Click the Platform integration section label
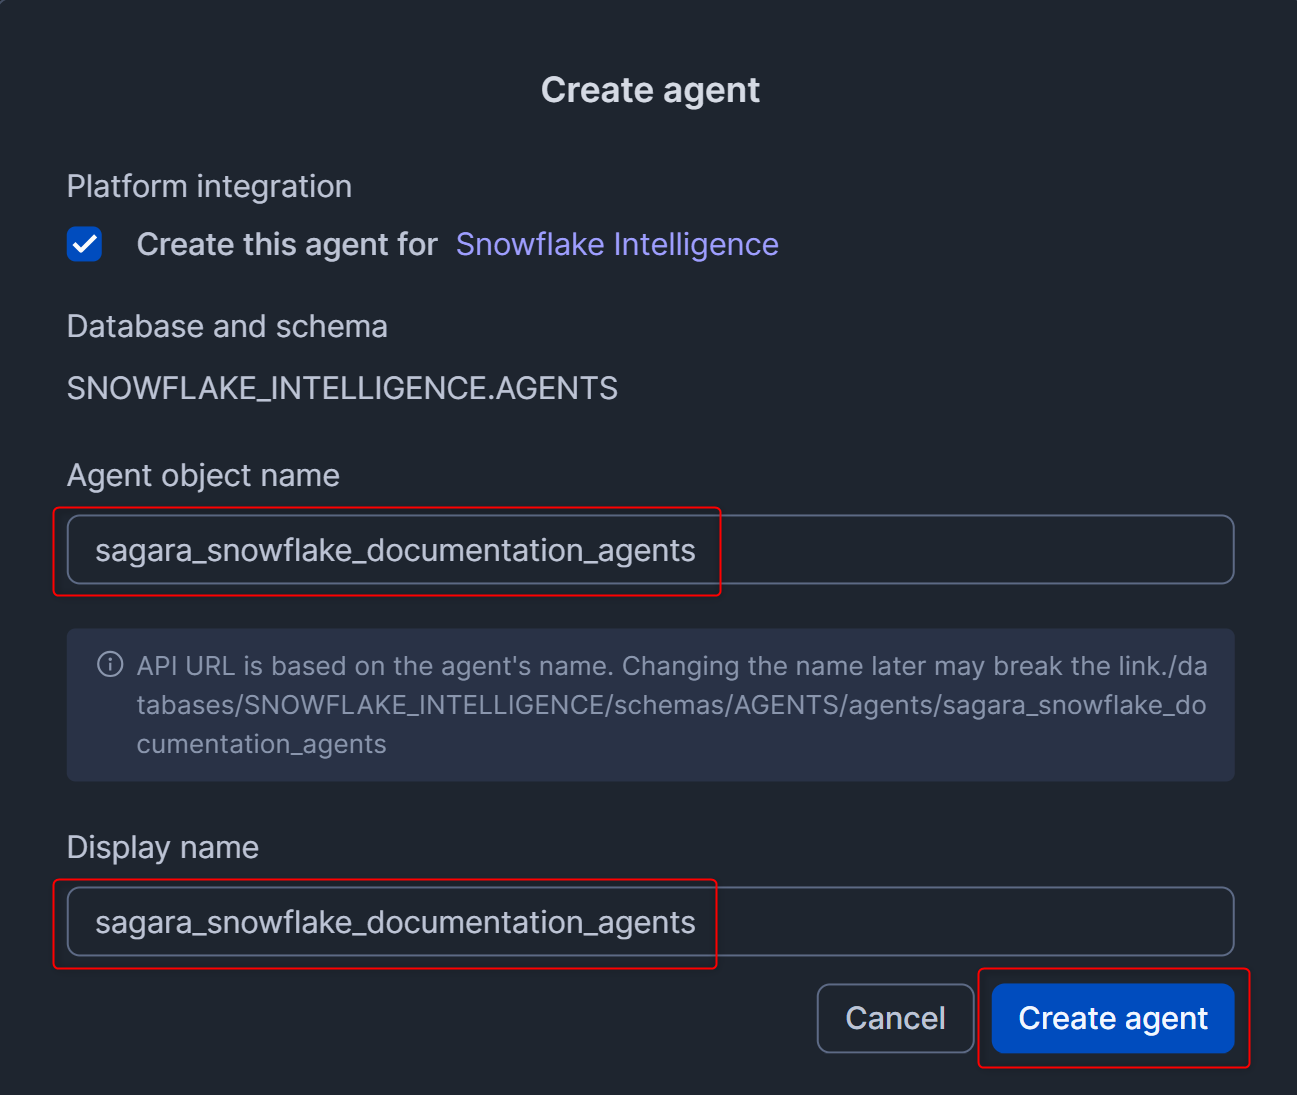Screen dimensions: 1297x1095 [x=209, y=186]
